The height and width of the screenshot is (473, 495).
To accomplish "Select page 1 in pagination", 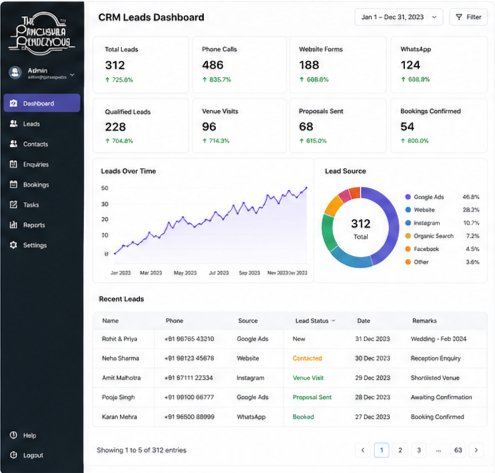I will click(x=382, y=450).
